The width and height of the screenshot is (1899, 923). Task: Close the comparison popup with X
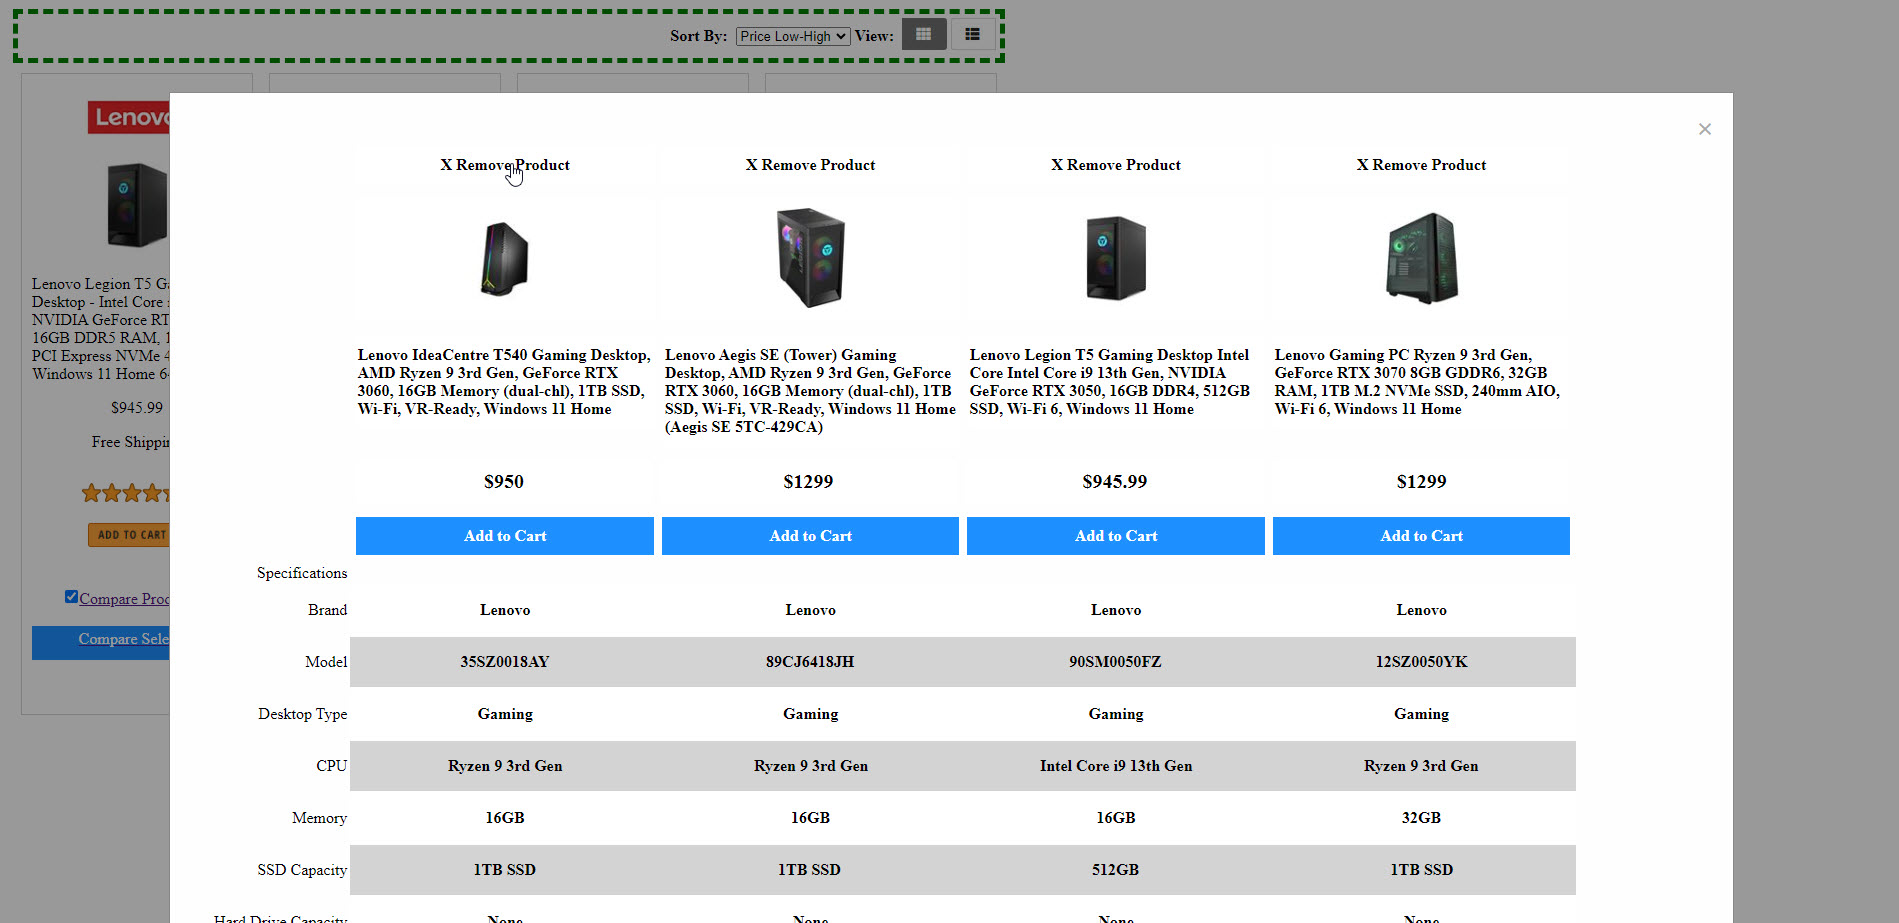(x=1704, y=129)
